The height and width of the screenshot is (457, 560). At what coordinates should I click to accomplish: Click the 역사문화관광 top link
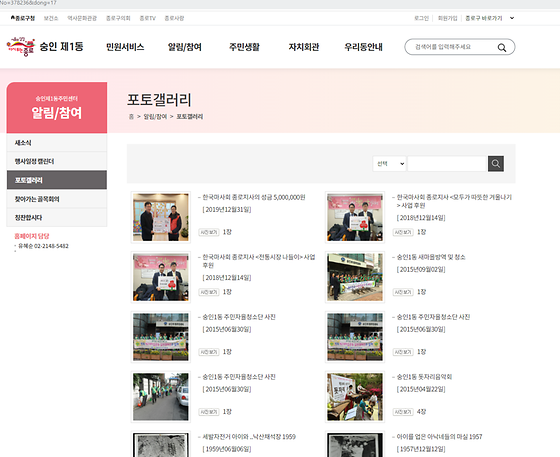(x=82, y=18)
